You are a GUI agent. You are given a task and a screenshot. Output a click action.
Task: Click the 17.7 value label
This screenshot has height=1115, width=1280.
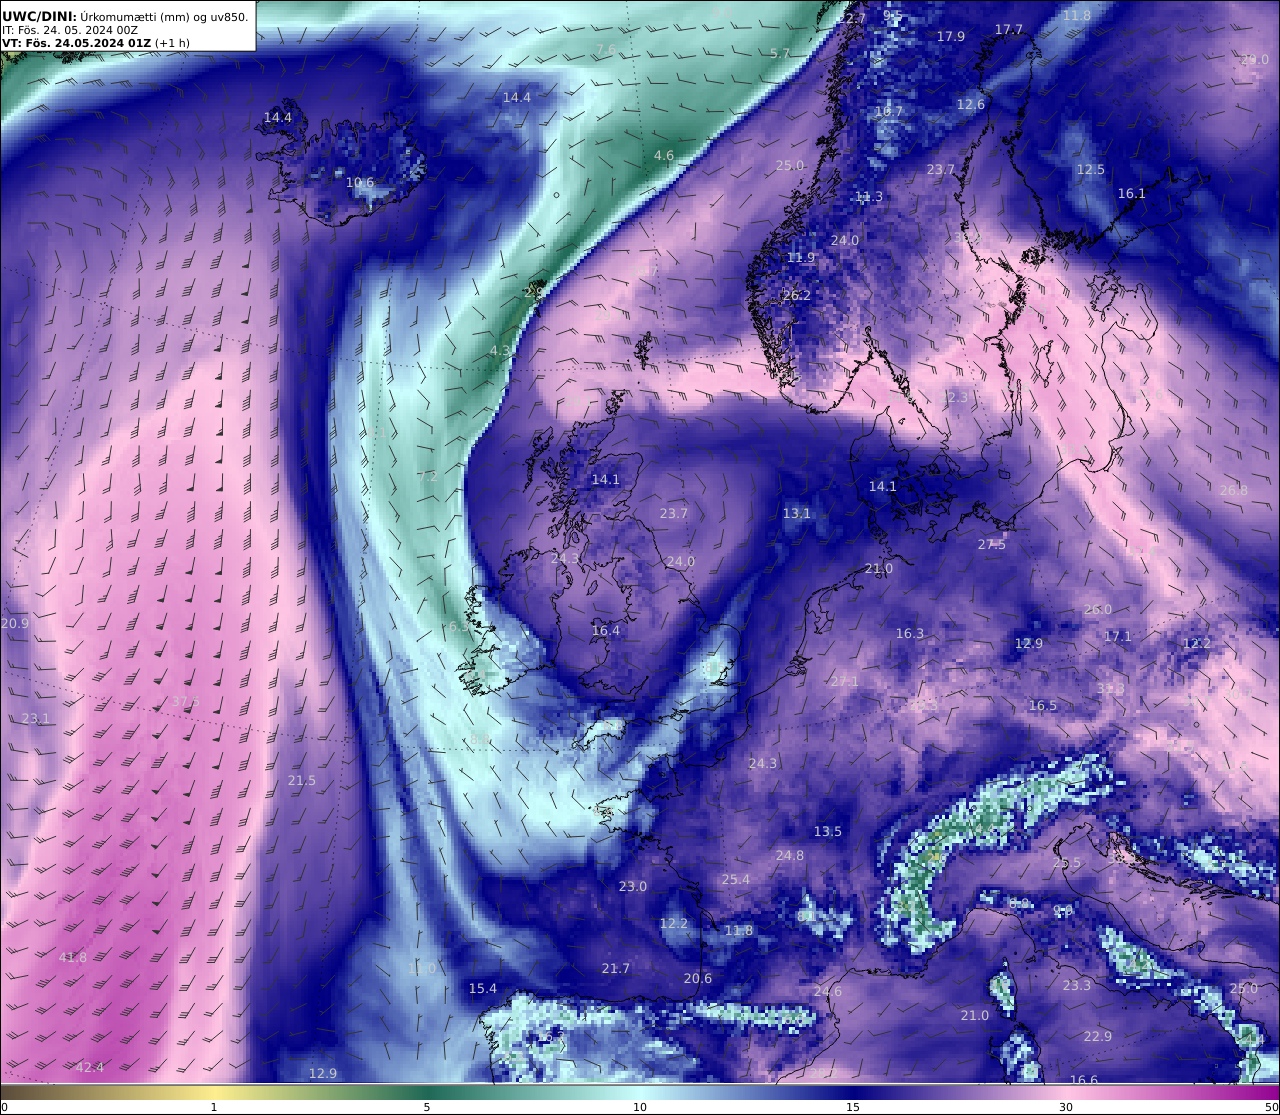coord(1009,30)
